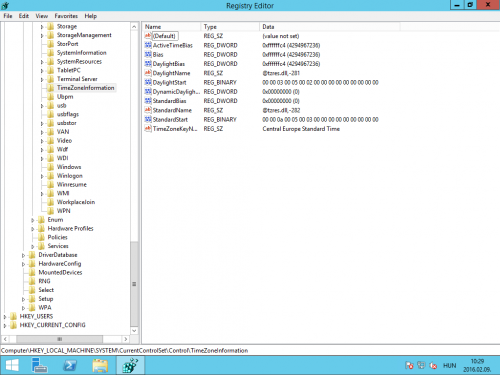Screen dimensions: 500x375
Task: Click the DynamicDaylight value icon
Action: click(148, 91)
